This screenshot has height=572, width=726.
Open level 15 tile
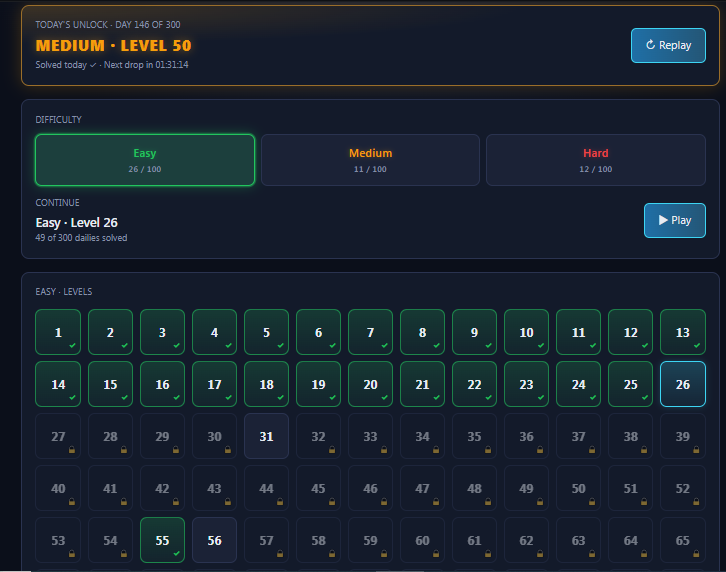click(110, 384)
